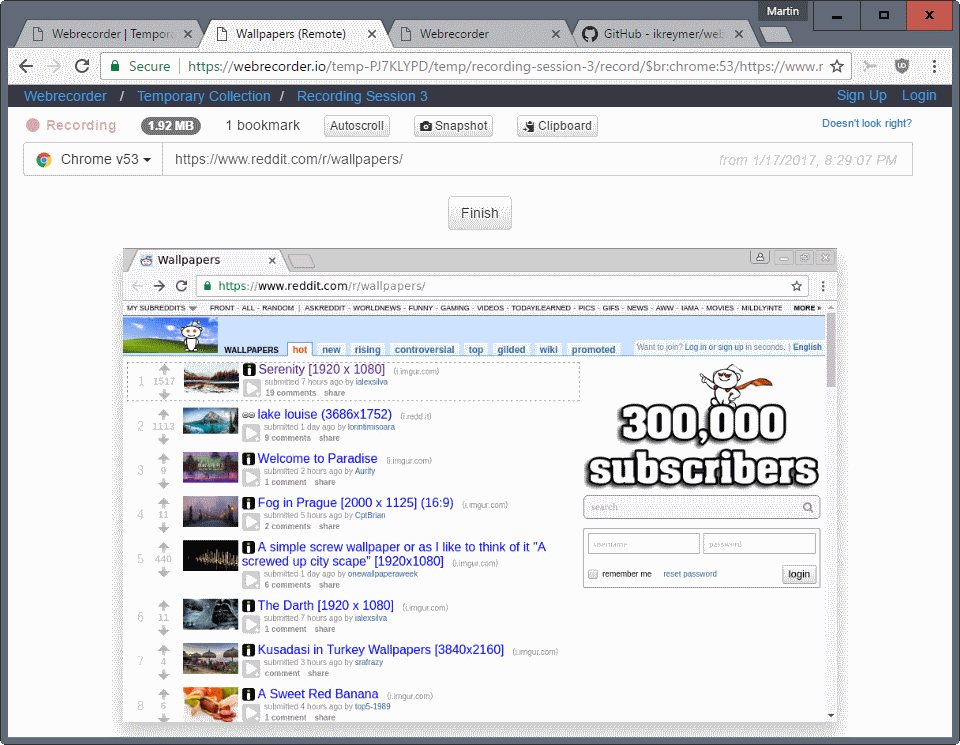The height and width of the screenshot is (745, 960).
Task: Click the Finish recording button
Action: point(479,213)
